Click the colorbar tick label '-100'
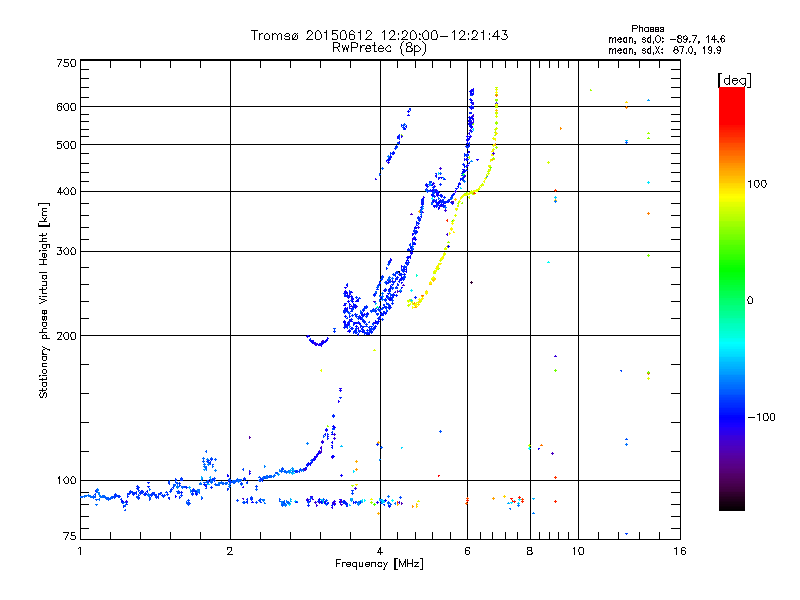Viewport: 800px width, 600px height. 761,417
